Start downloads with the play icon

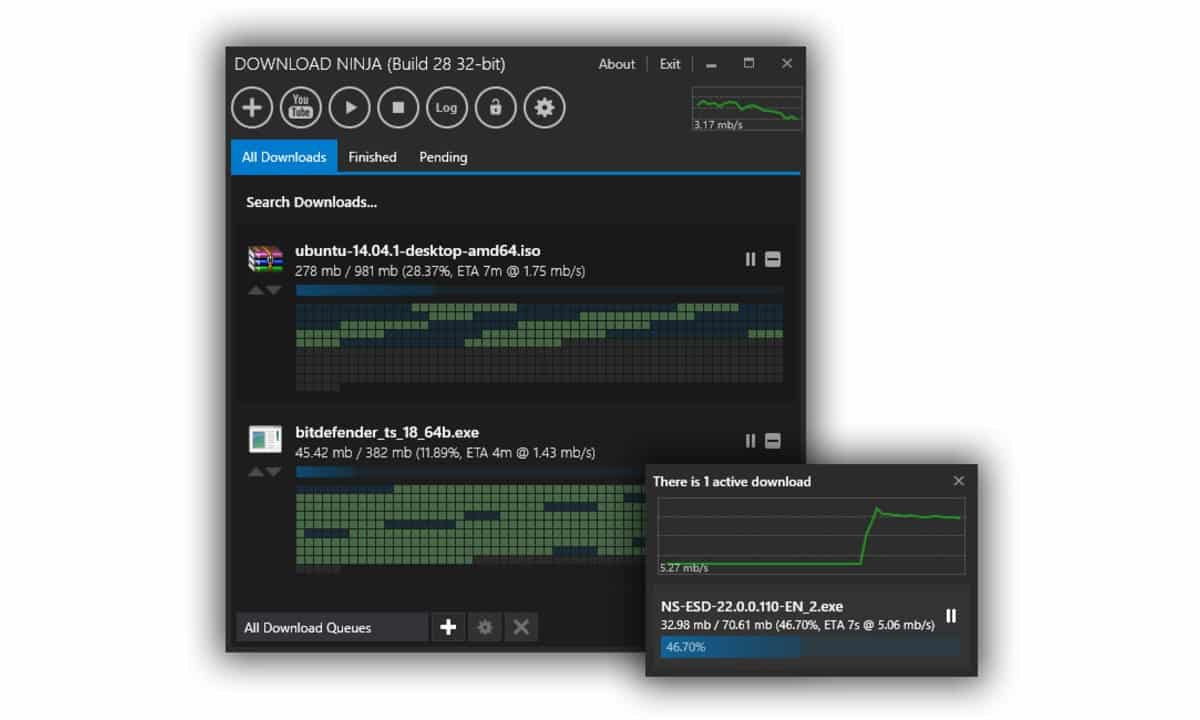349,108
